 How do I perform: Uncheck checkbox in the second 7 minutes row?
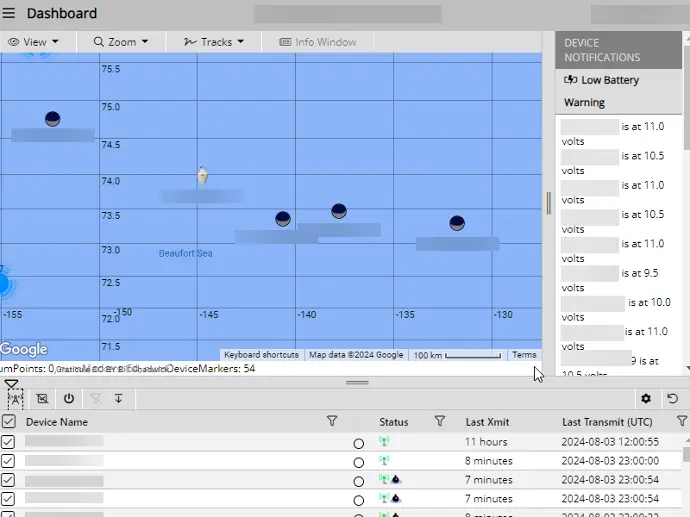coord(8,499)
